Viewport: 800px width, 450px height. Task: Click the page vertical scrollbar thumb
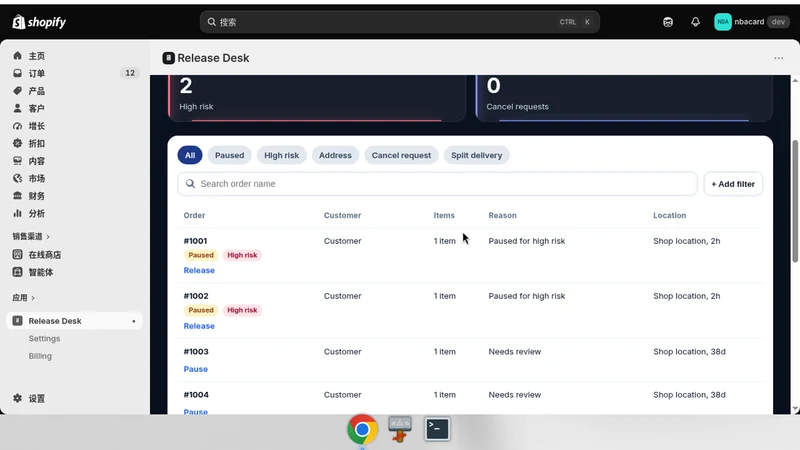795,202
